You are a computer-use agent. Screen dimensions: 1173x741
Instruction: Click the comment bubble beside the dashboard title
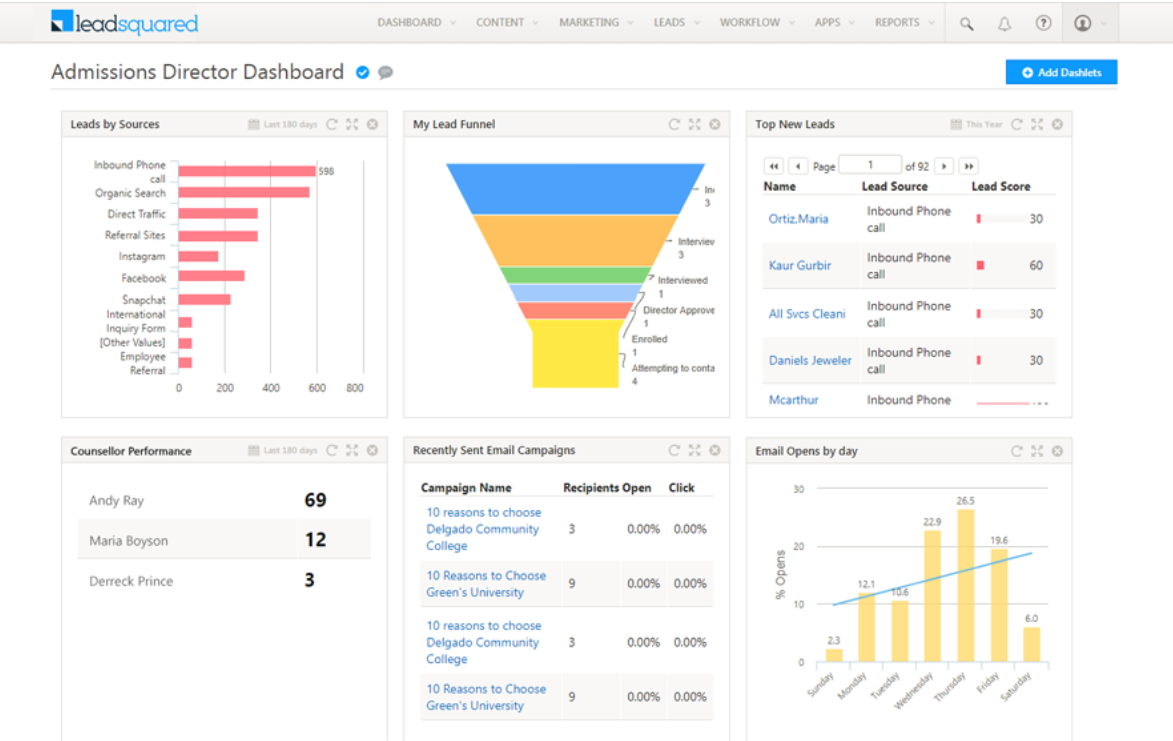[x=384, y=72]
